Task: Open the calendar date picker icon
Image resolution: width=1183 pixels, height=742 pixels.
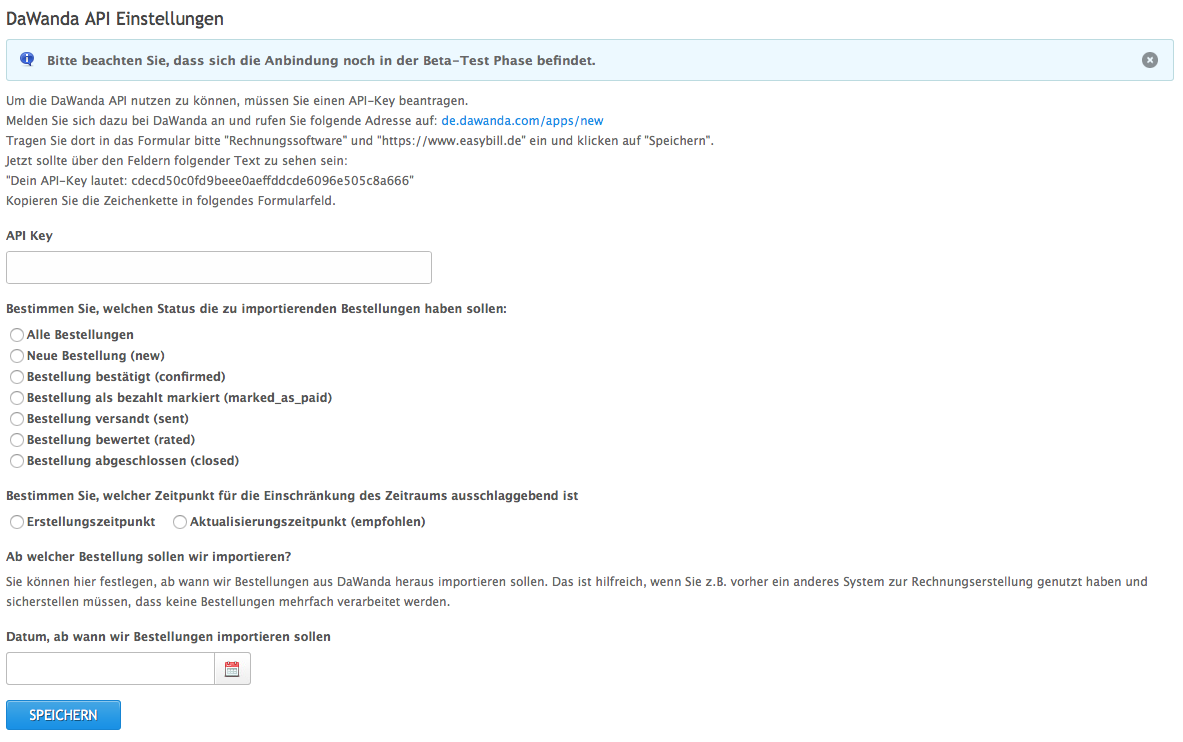Action: (232, 669)
